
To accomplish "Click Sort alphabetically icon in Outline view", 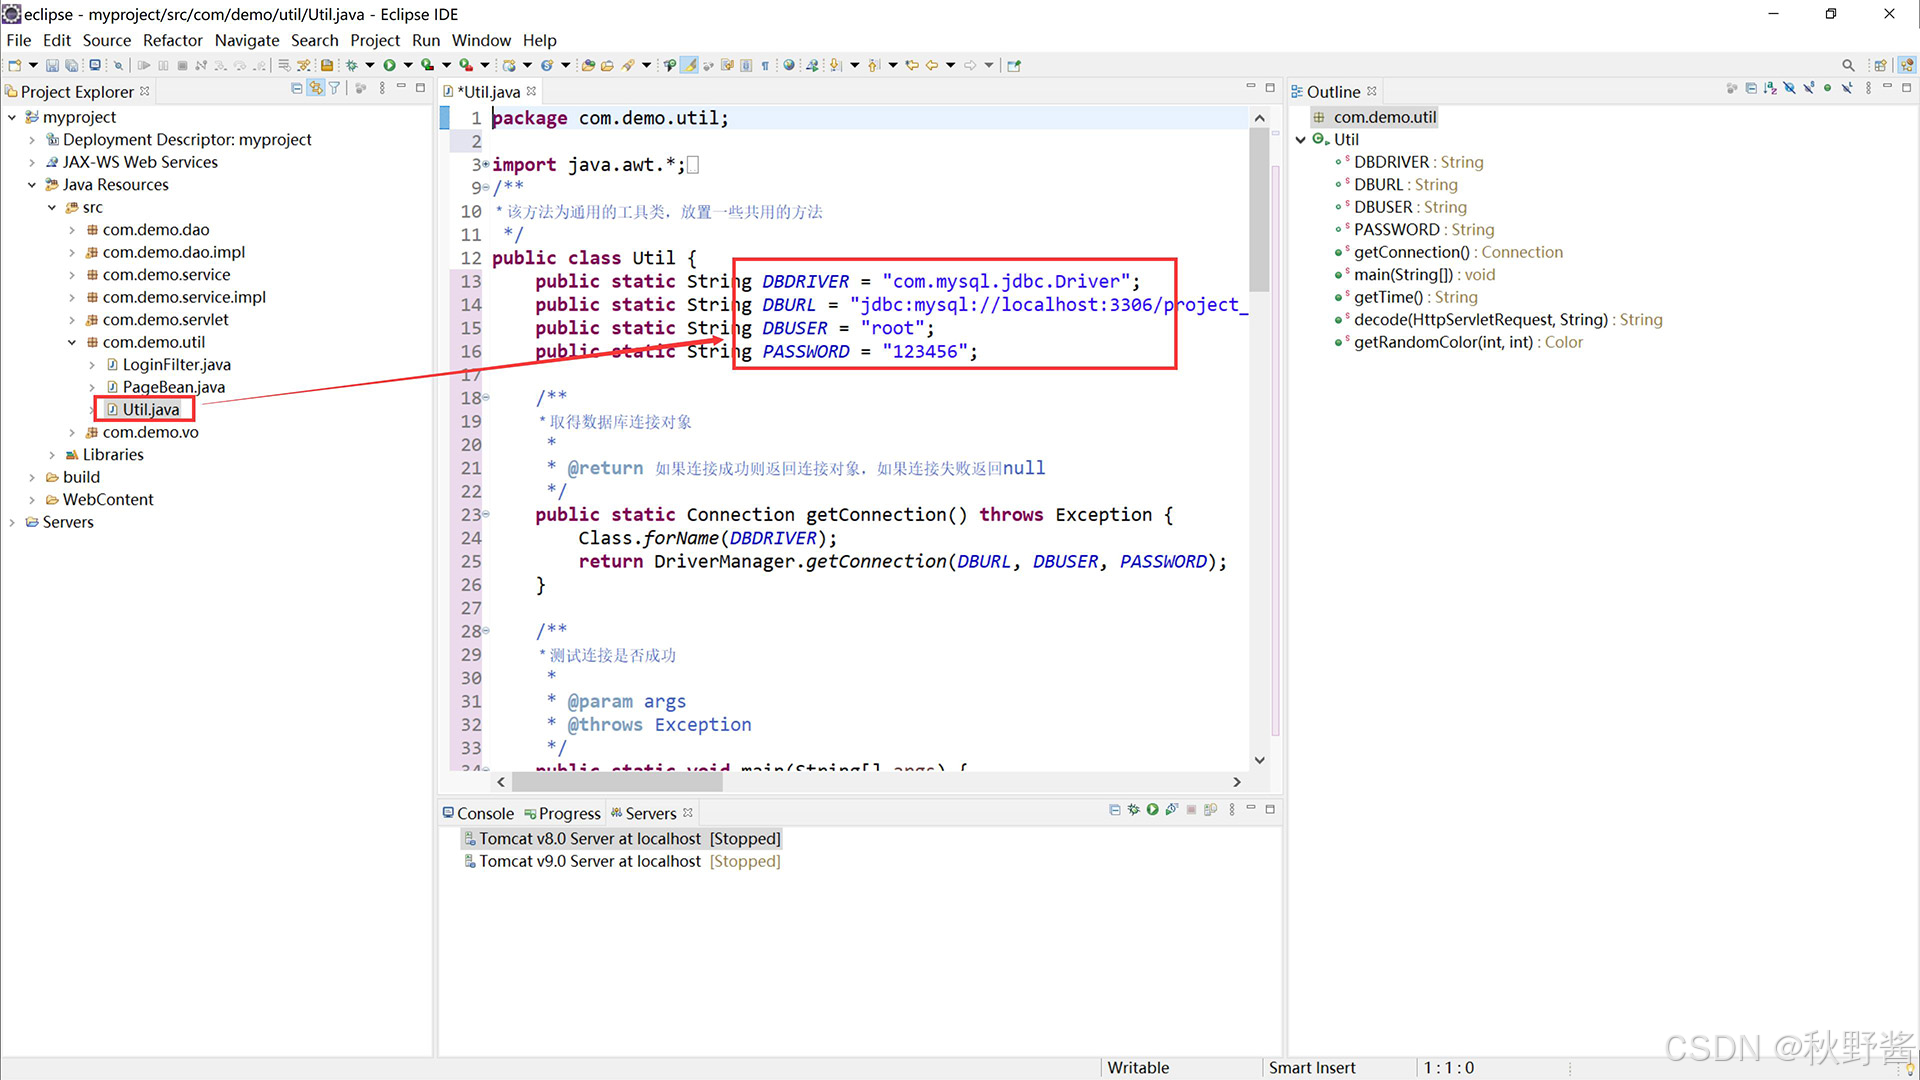I will click(x=1770, y=89).
